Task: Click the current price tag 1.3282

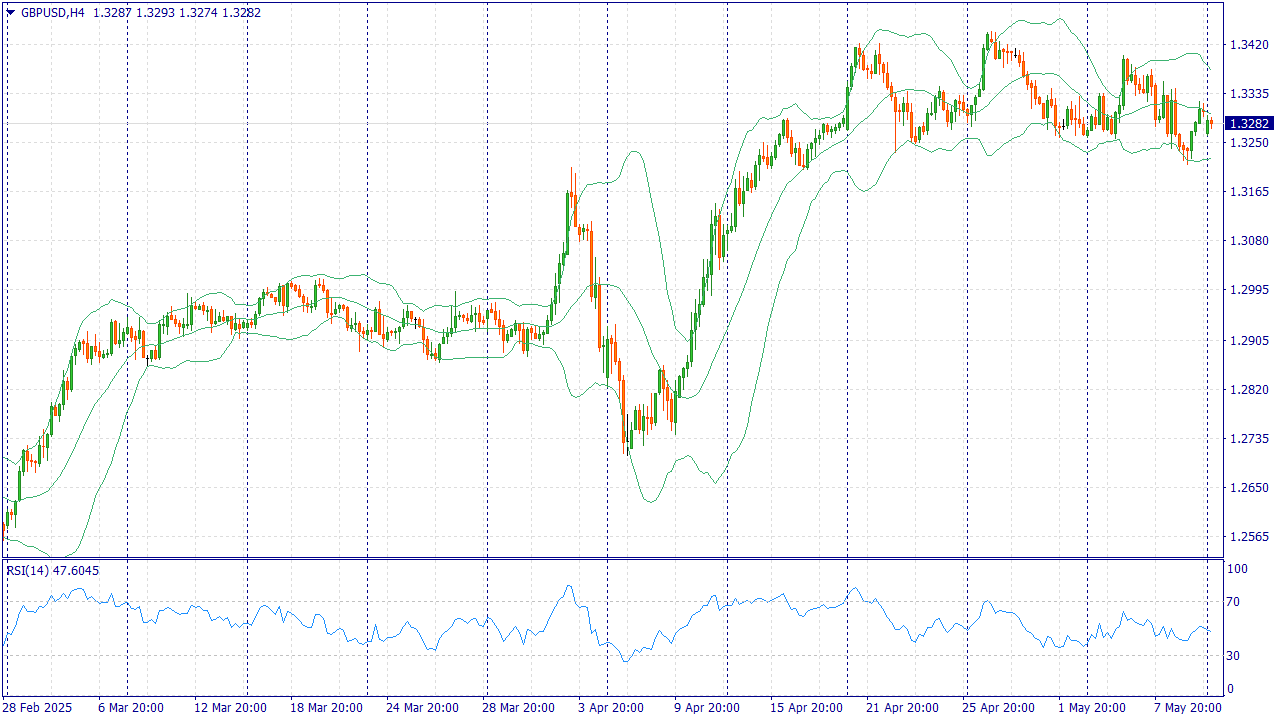Action: 1249,123
